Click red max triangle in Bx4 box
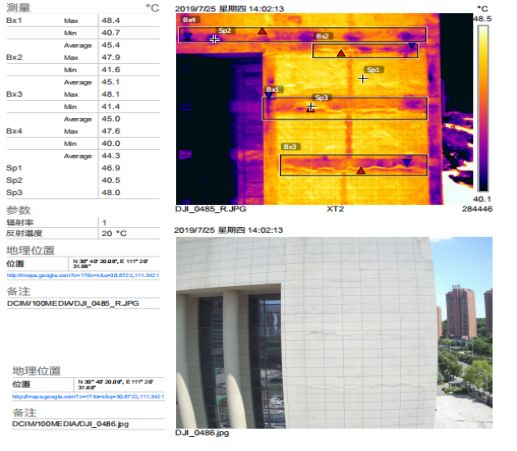The height and width of the screenshot is (451, 517). [x=262, y=31]
